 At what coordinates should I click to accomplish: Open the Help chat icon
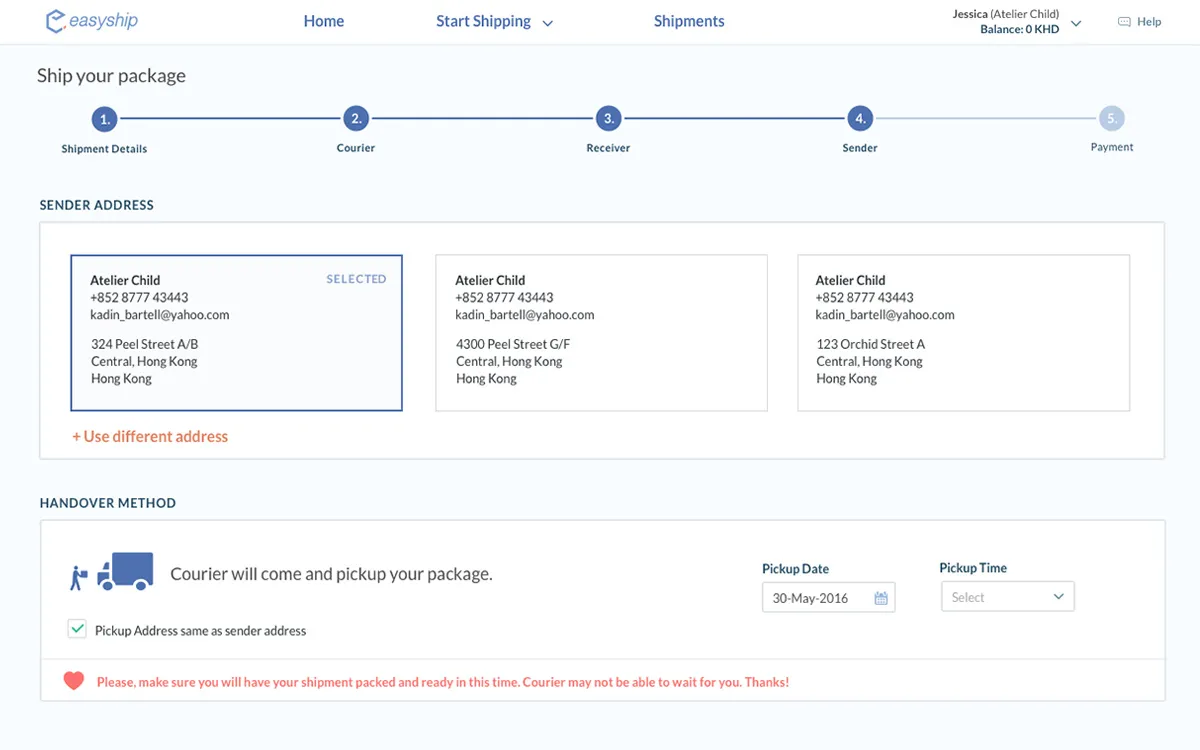pyautogui.click(x=1124, y=22)
